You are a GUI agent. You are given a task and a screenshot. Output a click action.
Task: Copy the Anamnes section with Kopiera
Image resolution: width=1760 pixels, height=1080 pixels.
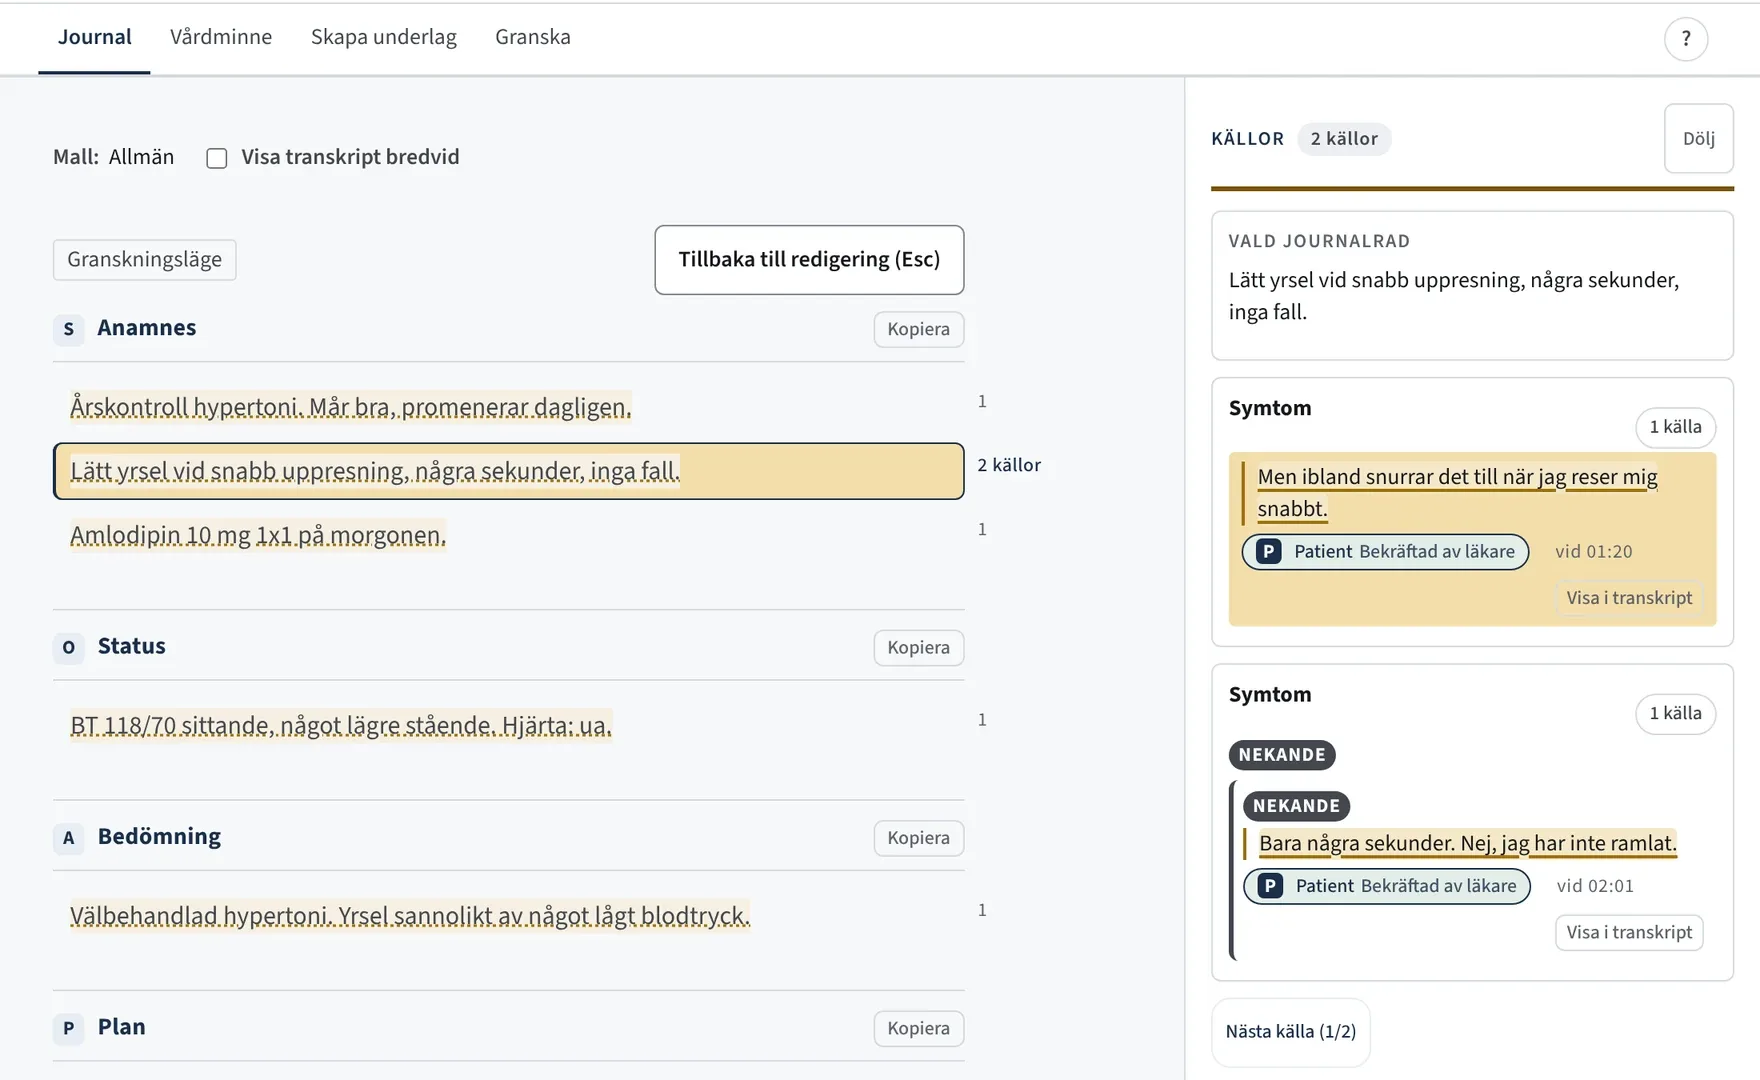coord(918,329)
